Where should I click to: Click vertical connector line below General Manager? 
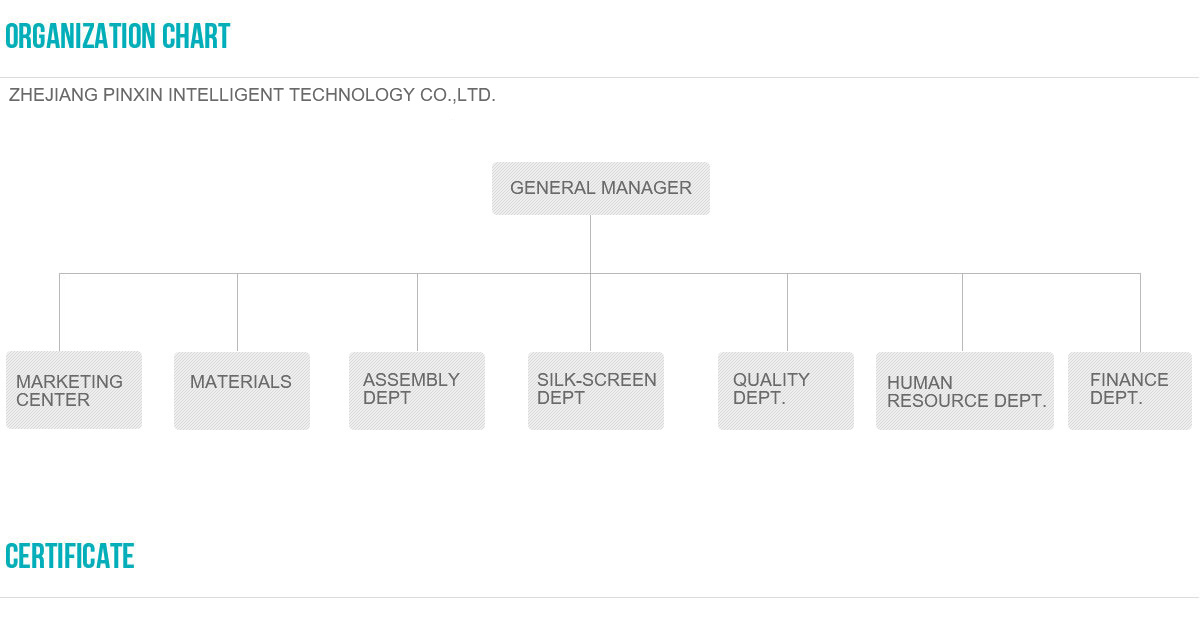[590, 244]
